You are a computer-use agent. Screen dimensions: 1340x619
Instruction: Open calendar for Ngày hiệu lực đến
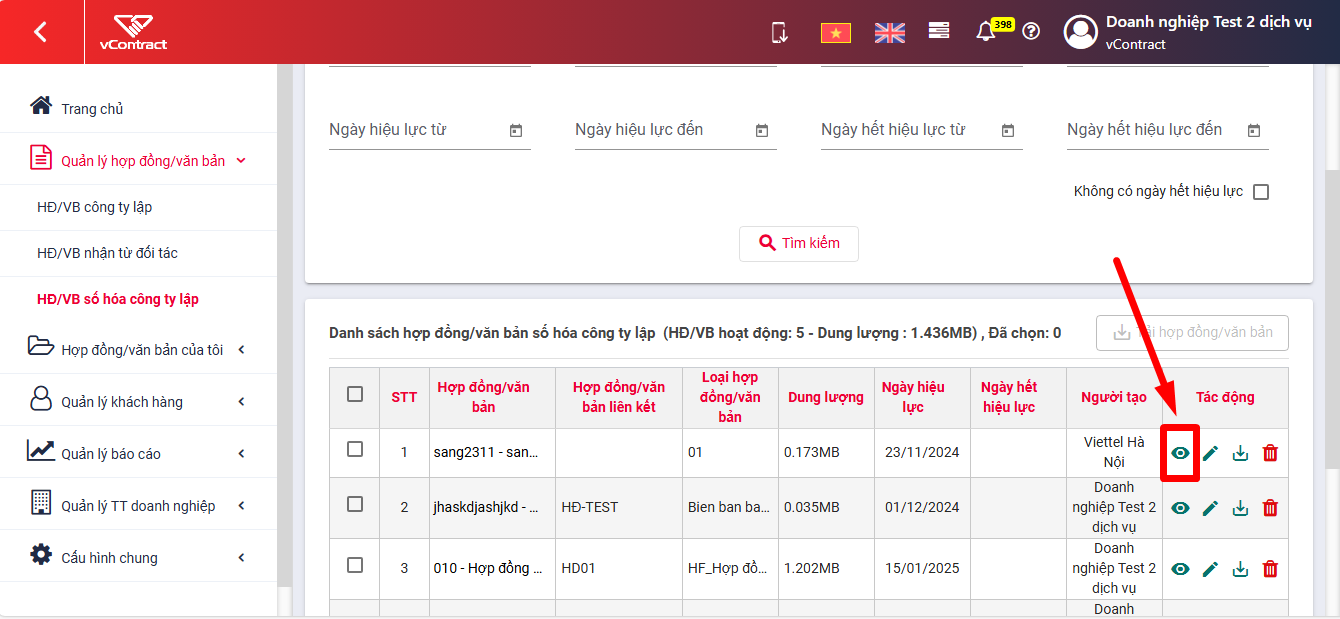point(762,130)
